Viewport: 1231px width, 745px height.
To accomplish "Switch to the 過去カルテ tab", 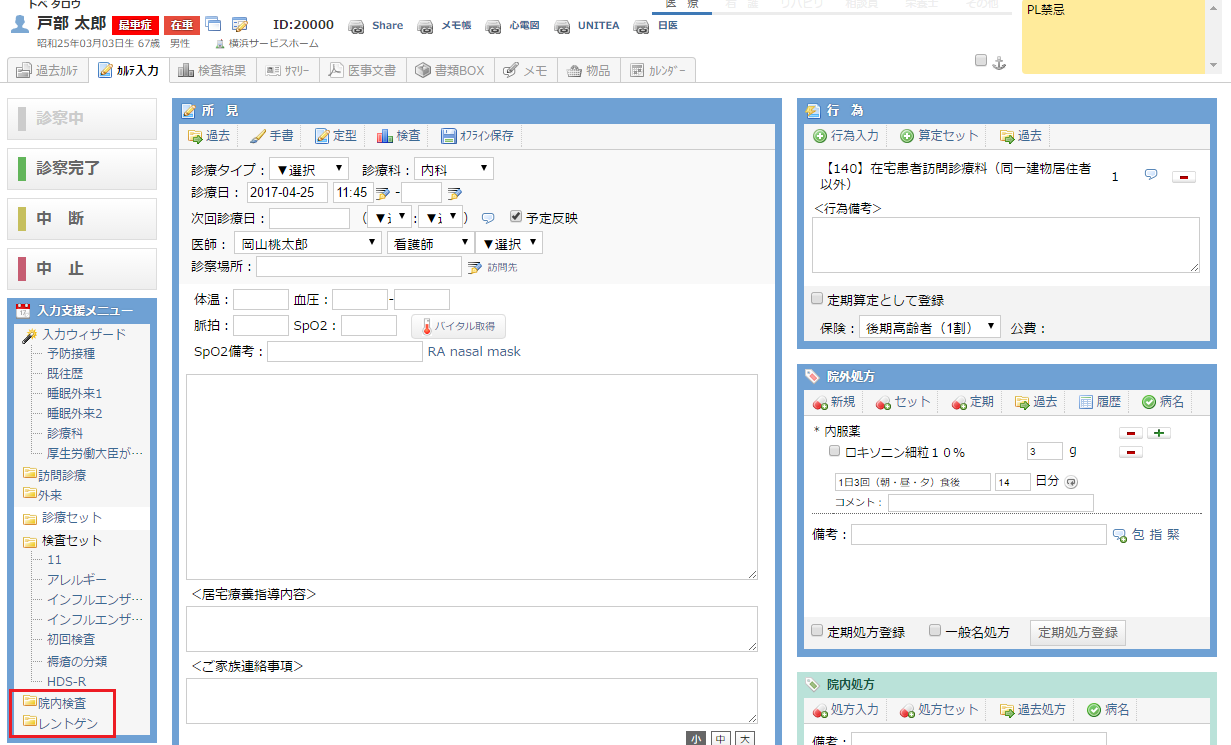I will [48, 70].
